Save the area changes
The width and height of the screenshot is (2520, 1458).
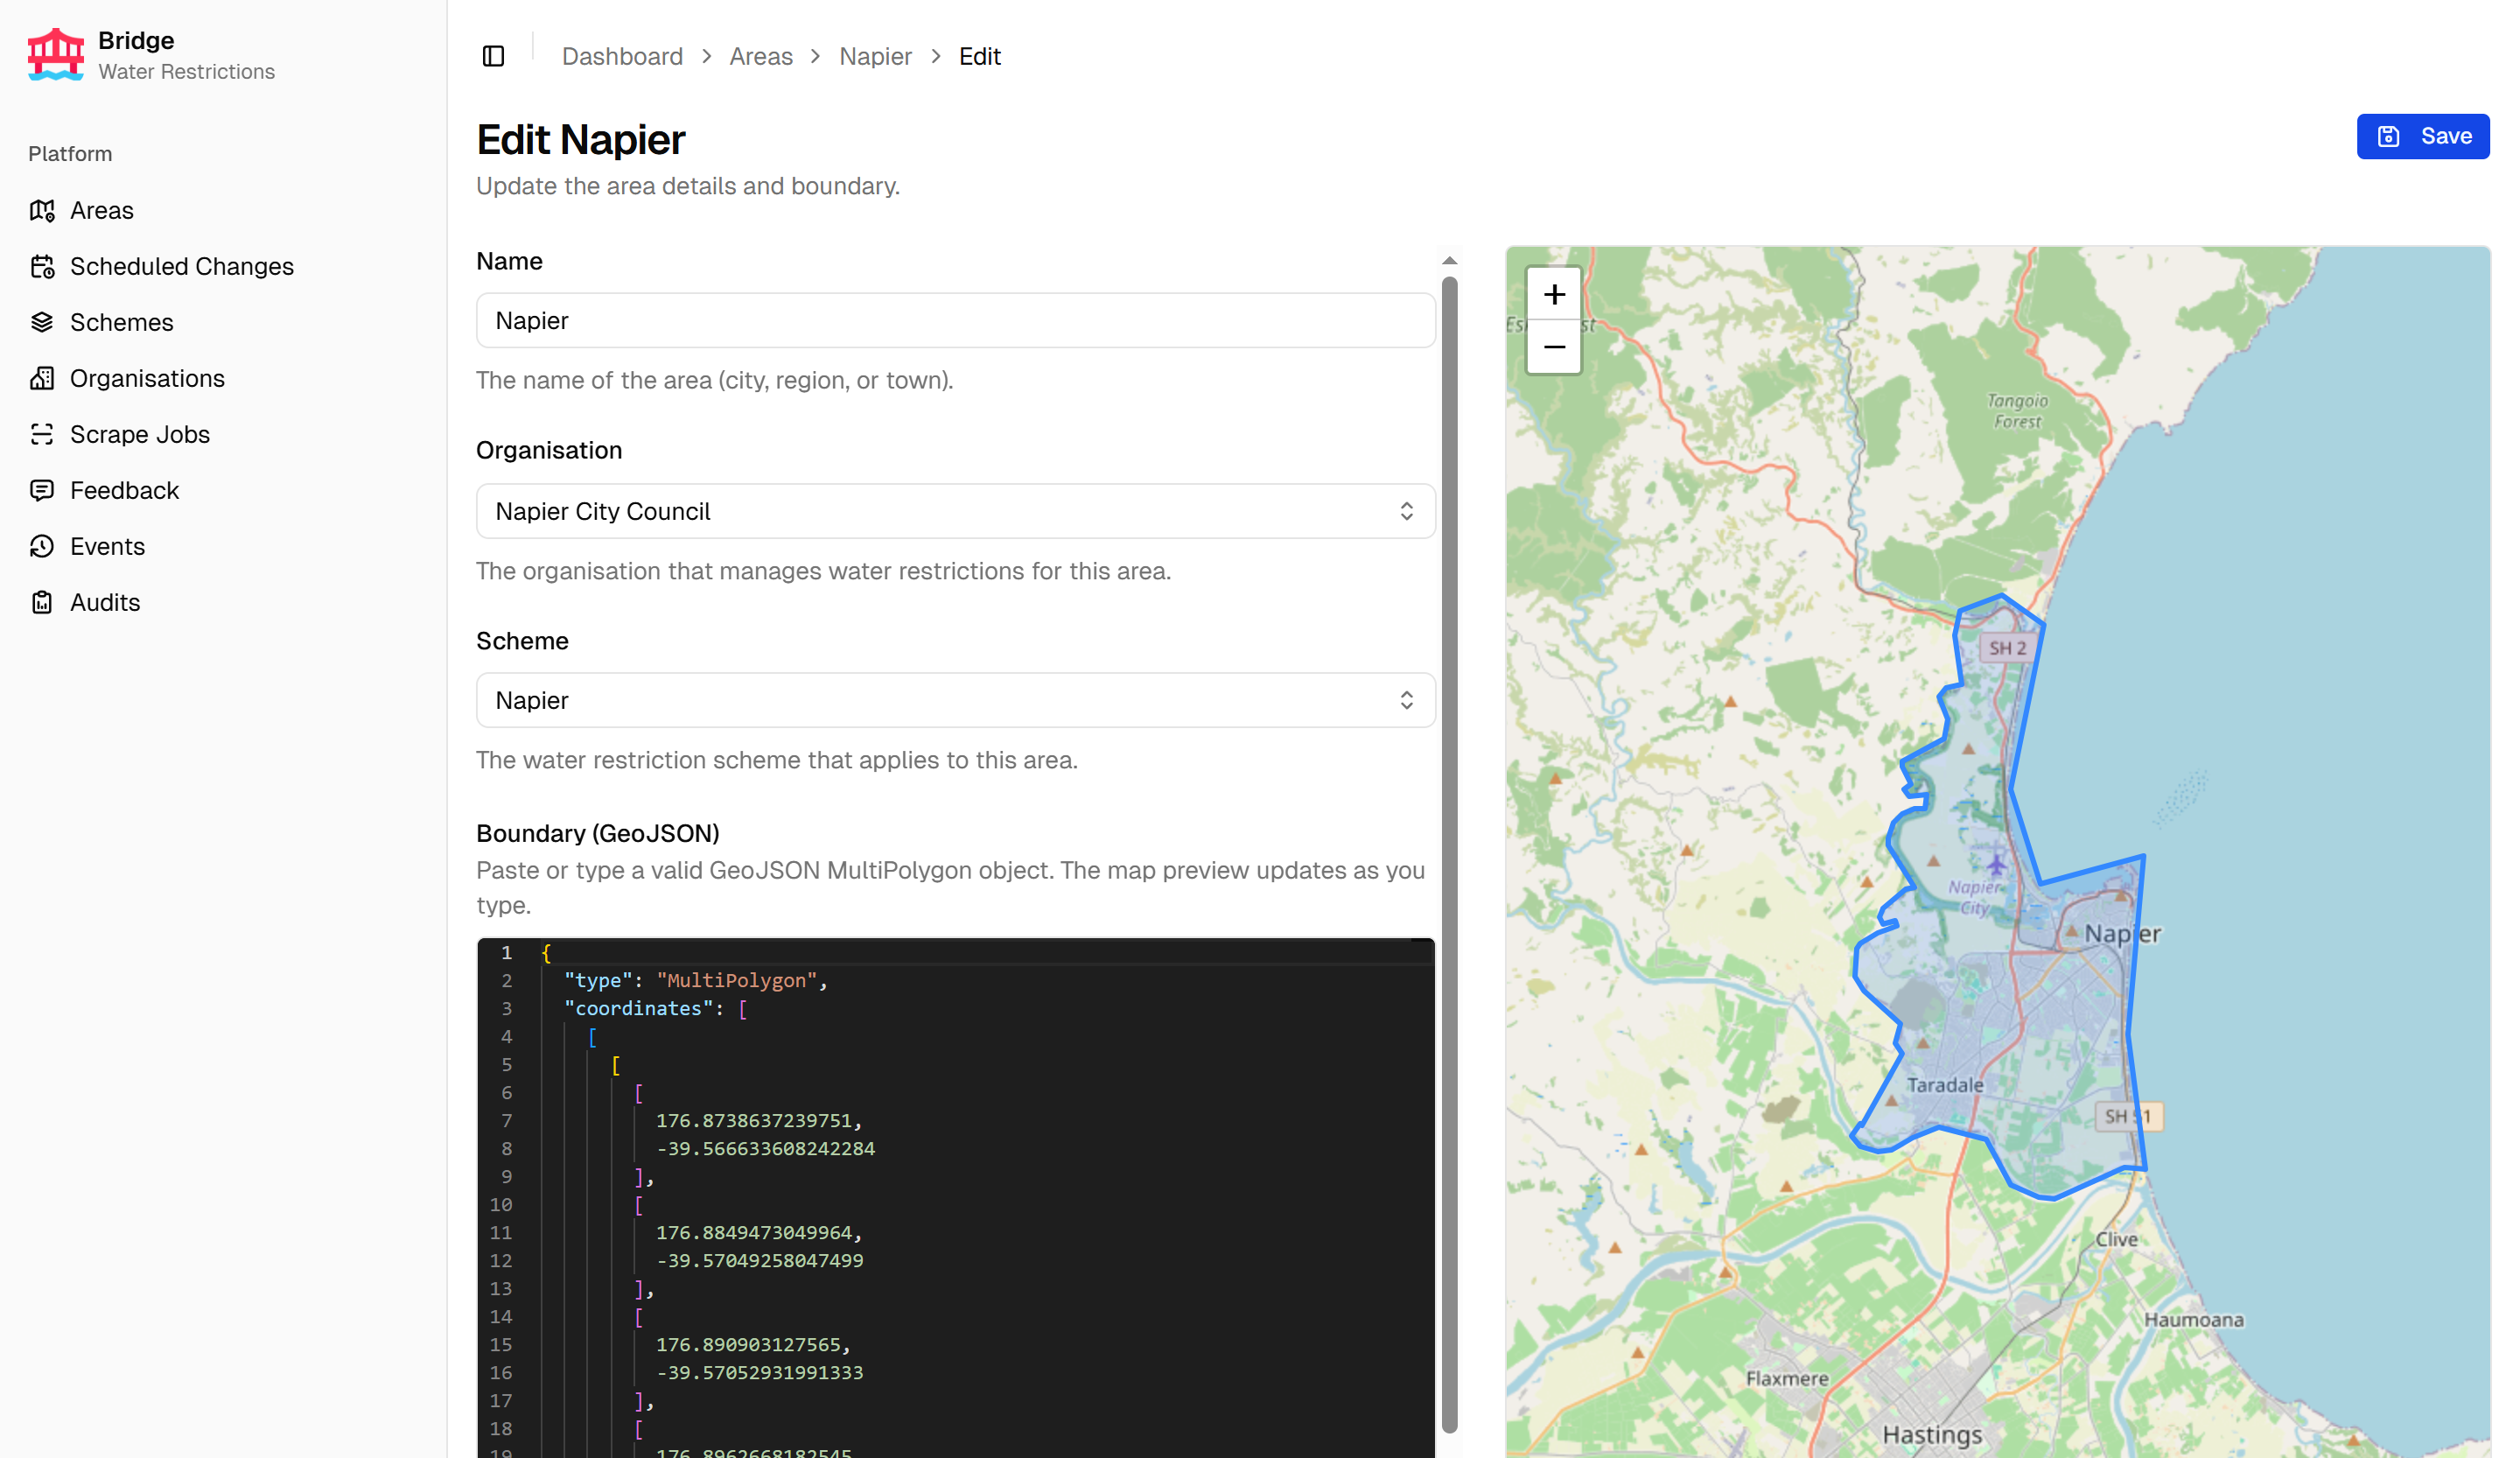click(2422, 136)
